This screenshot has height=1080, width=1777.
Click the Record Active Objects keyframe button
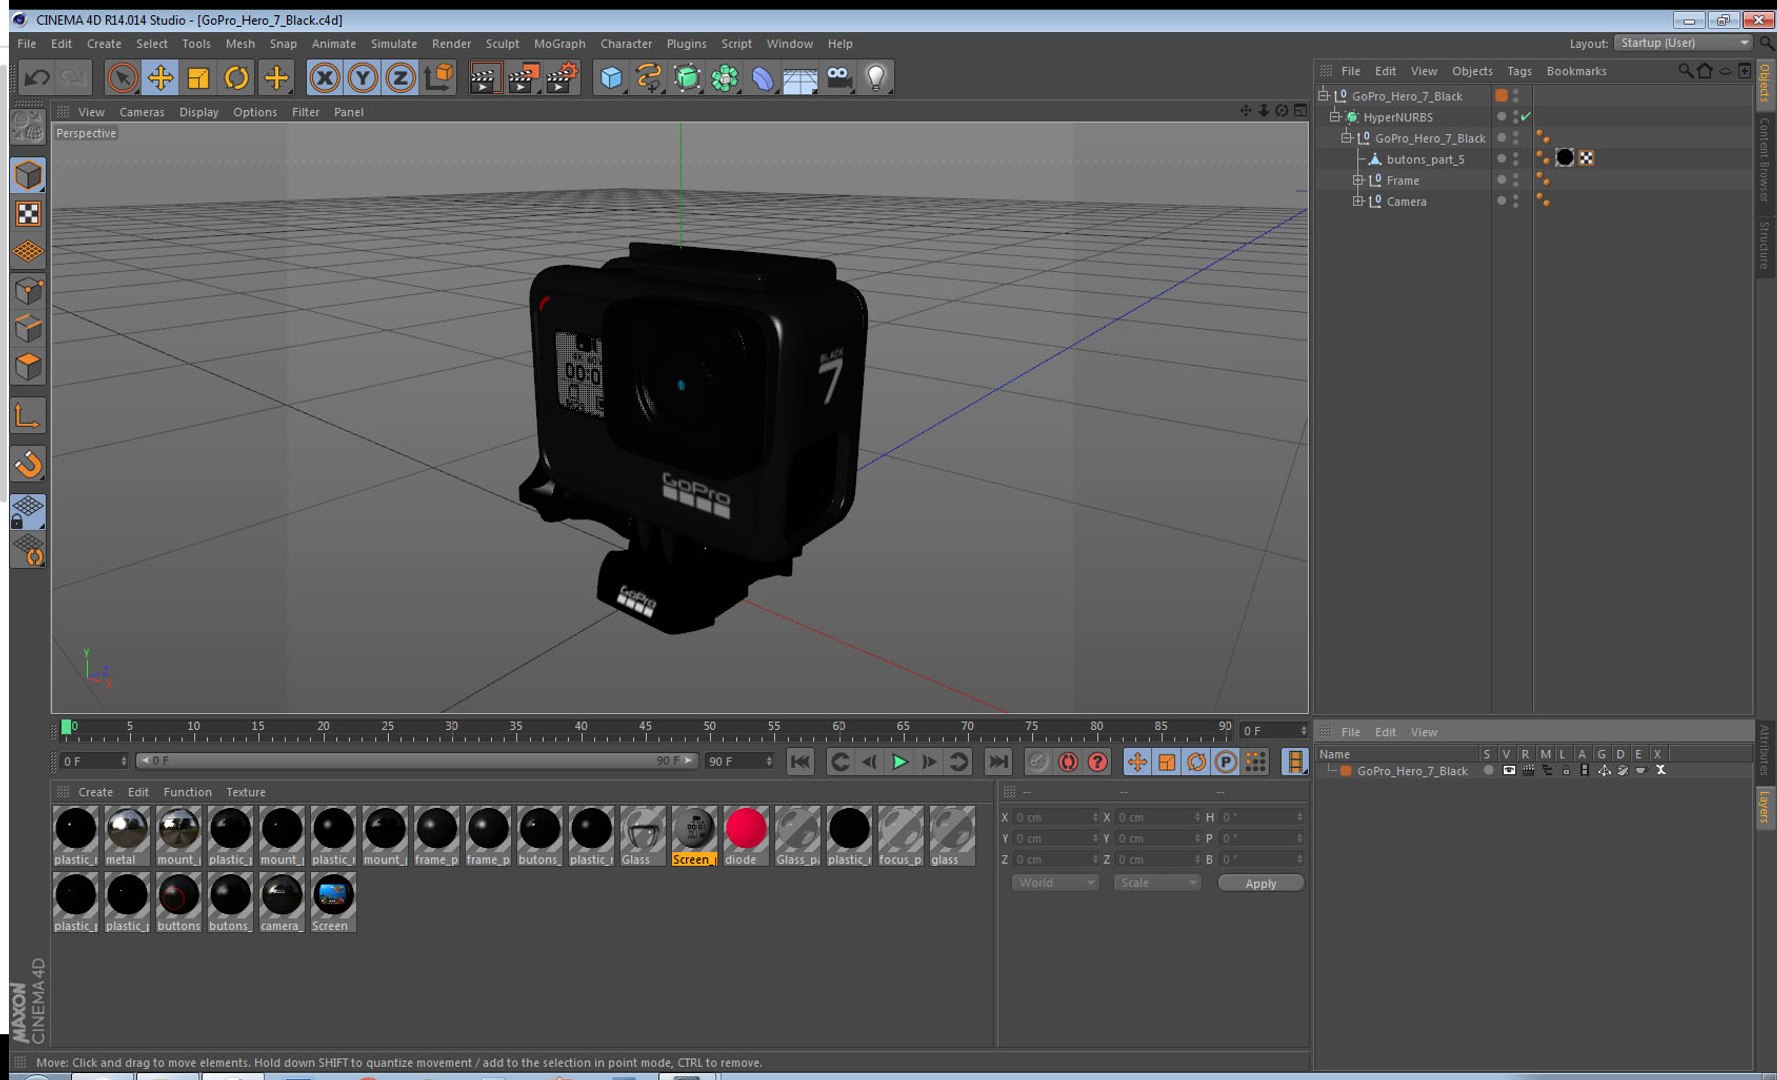coord(1038,762)
